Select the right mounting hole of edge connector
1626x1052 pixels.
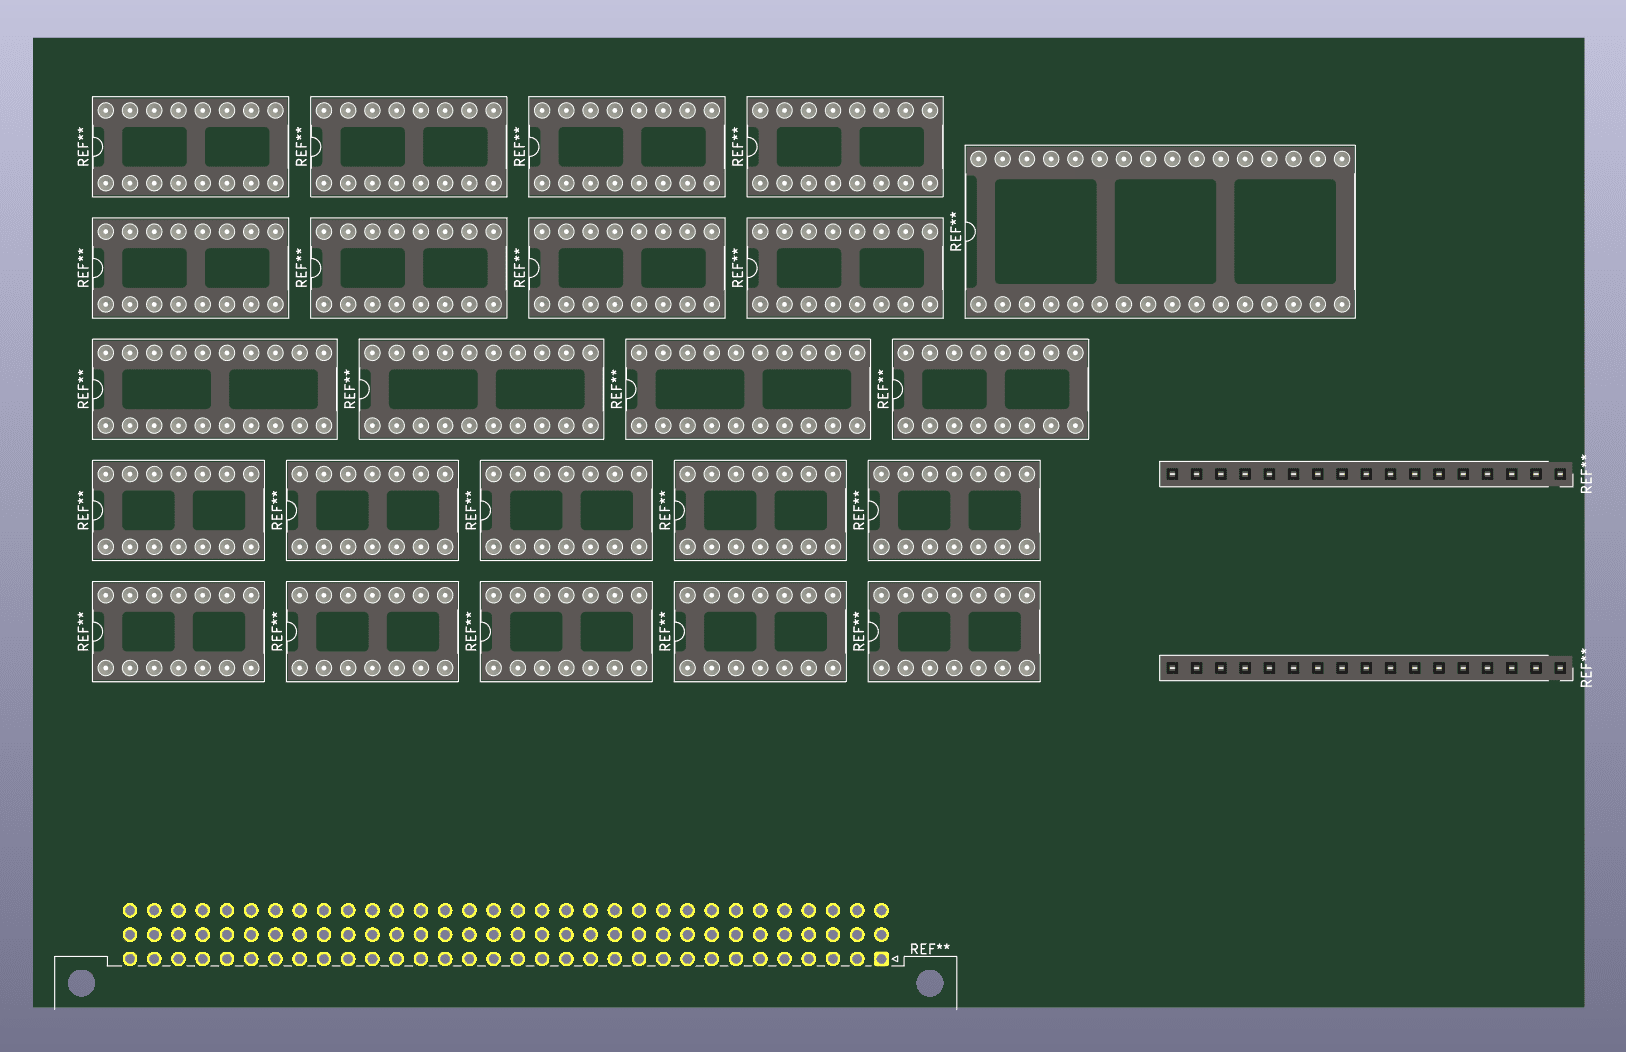[x=930, y=983]
